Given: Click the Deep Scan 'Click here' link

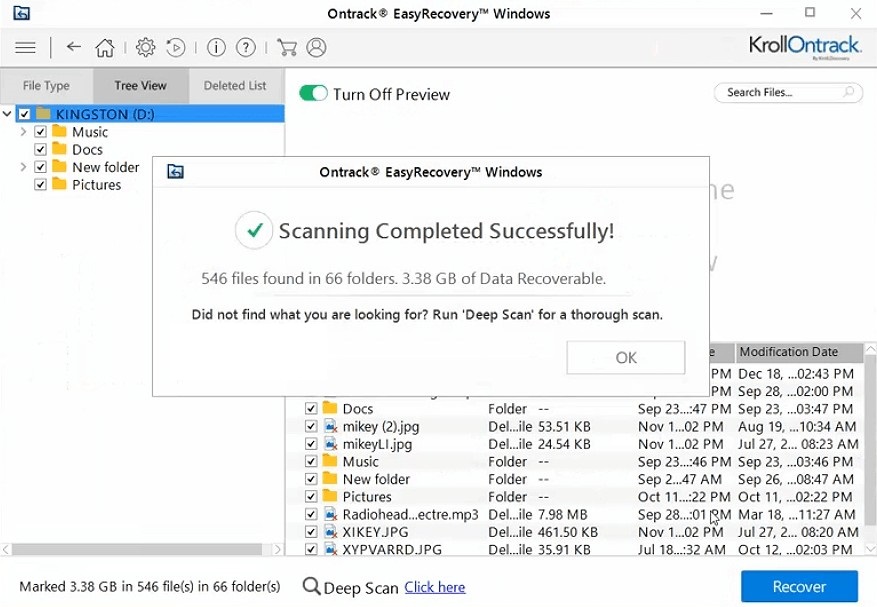Looking at the screenshot, I should point(435,587).
